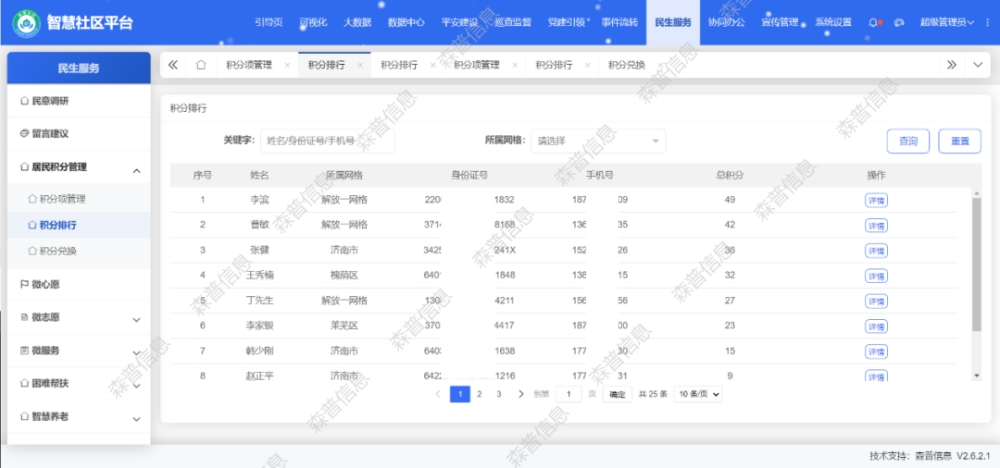Click the 查询 search button

(x=908, y=141)
